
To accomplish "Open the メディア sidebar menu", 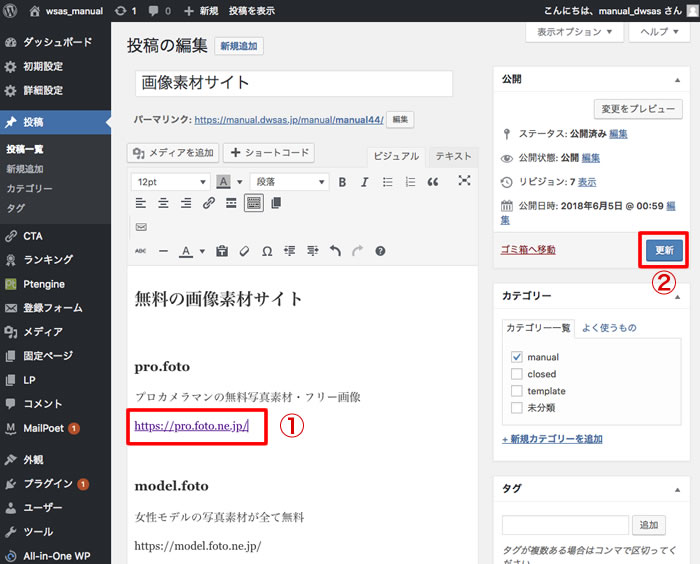I will pyautogui.click(x=43, y=332).
